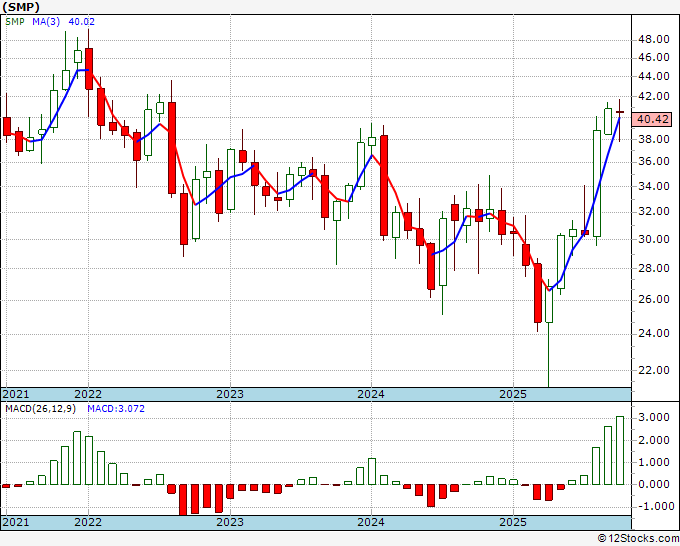Click 2024 on the MACD timeline
The width and height of the screenshot is (680, 546).
[x=371, y=522]
